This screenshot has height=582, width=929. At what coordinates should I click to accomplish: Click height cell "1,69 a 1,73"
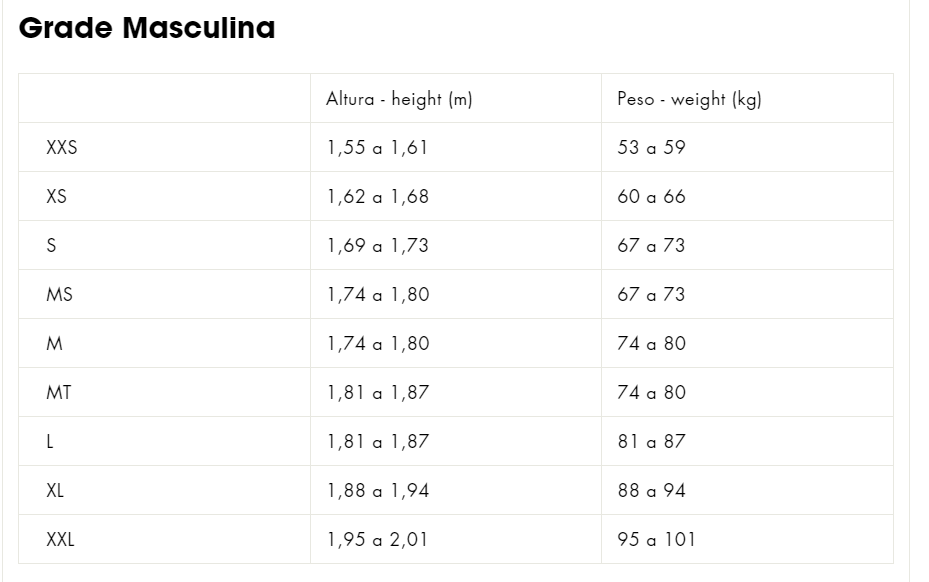point(377,246)
